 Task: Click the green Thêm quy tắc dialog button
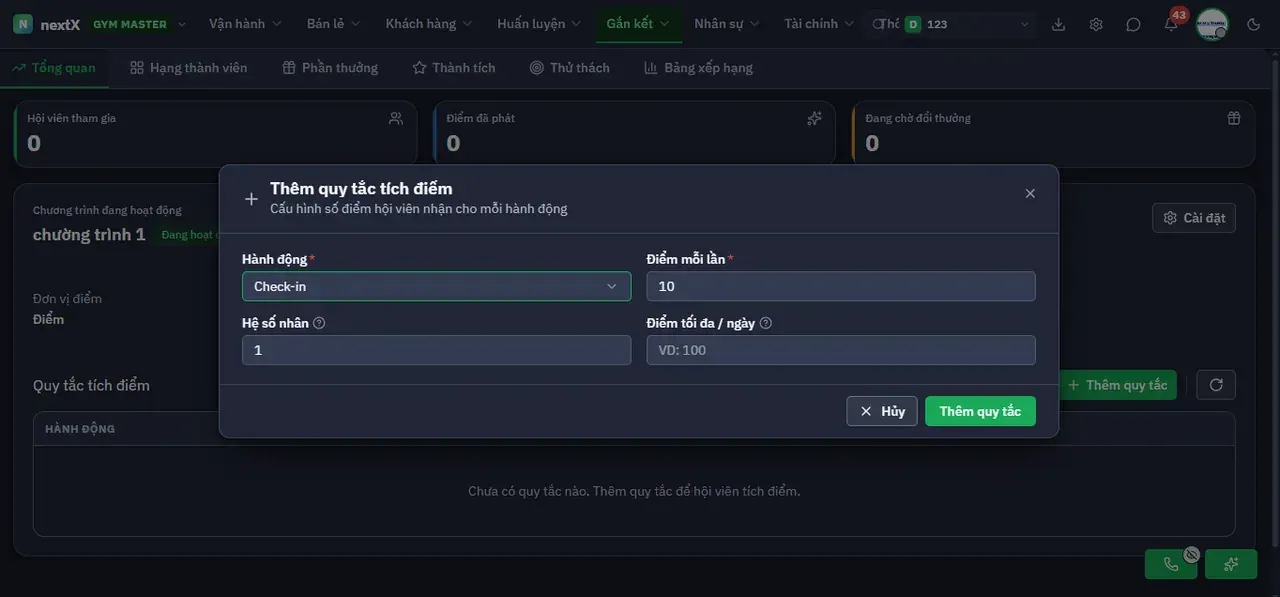[980, 411]
